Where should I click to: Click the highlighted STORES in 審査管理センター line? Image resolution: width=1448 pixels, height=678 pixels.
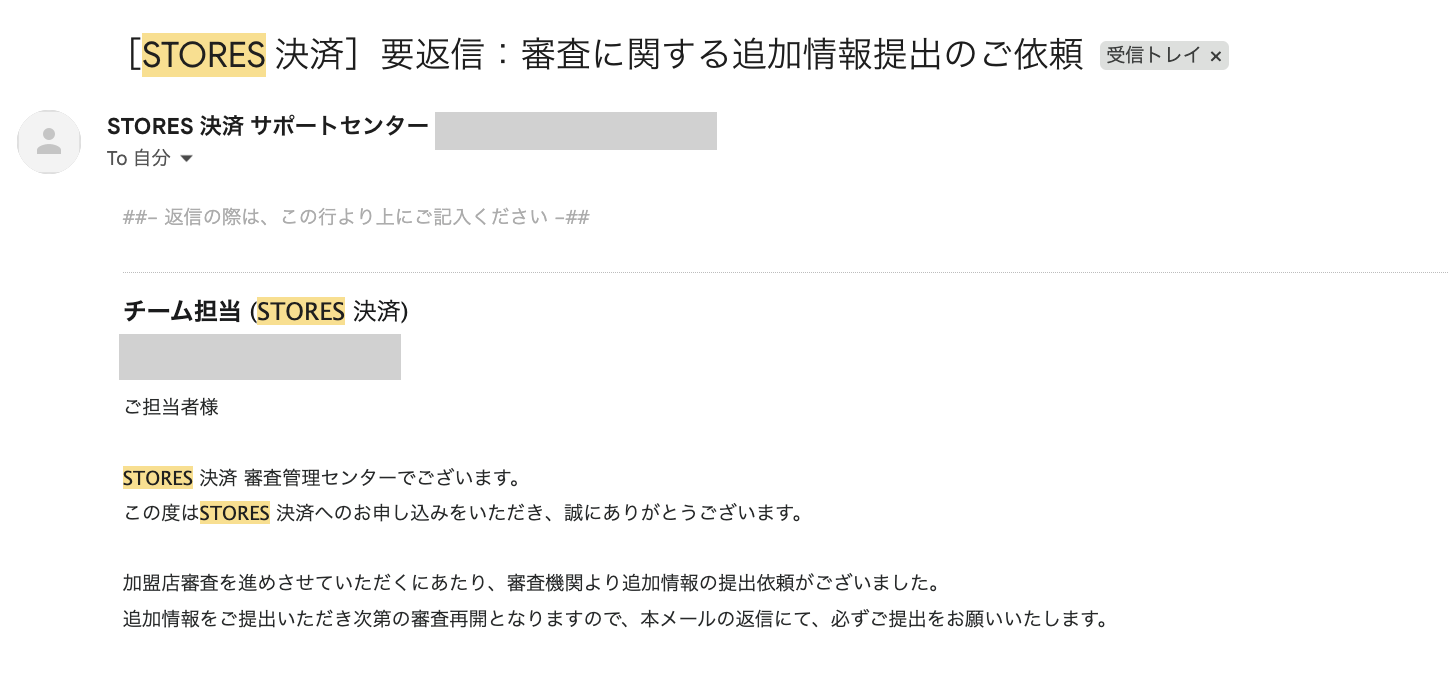pyautogui.click(x=157, y=477)
